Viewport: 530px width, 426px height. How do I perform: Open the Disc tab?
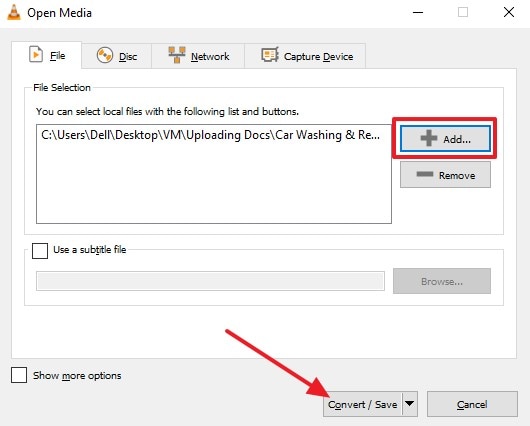tap(117, 56)
